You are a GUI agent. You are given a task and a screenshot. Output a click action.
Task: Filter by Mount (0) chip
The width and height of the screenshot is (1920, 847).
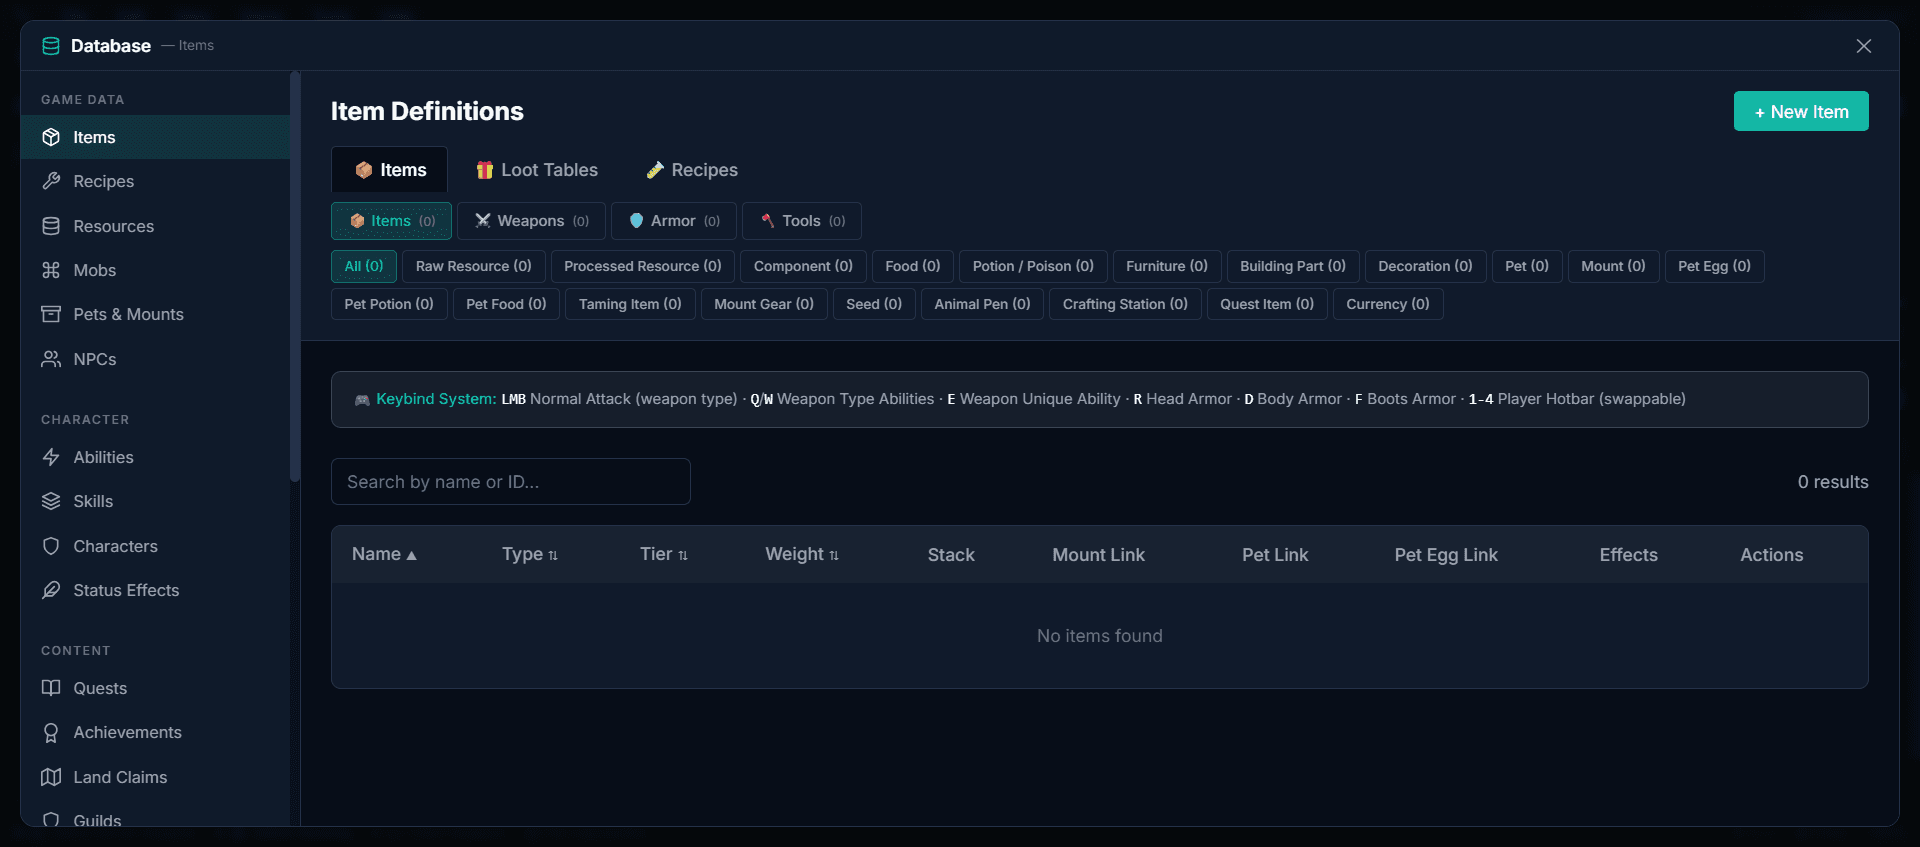(1613, 266)
